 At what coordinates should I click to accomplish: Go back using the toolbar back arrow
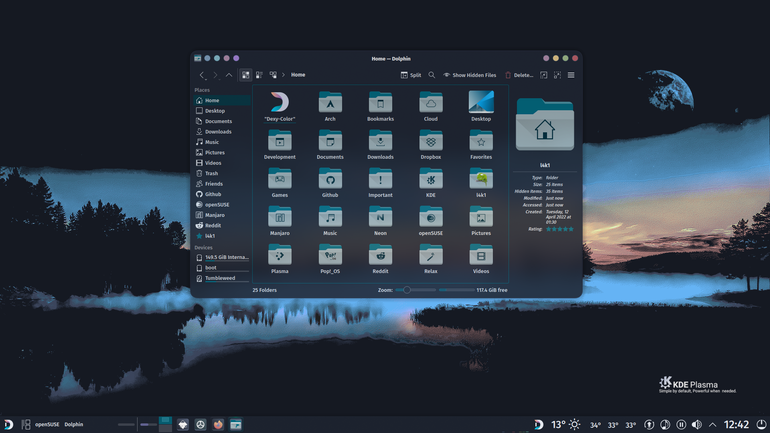(x=202, y=75)
